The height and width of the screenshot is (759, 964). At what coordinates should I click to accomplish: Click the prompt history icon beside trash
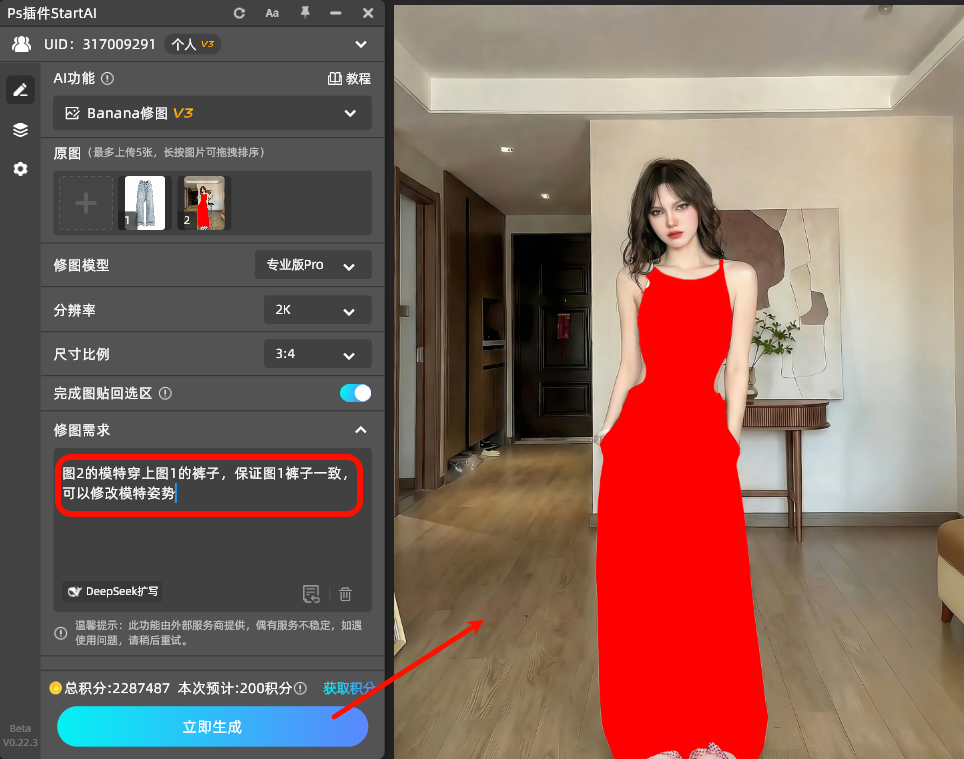[x=311, y=594]
